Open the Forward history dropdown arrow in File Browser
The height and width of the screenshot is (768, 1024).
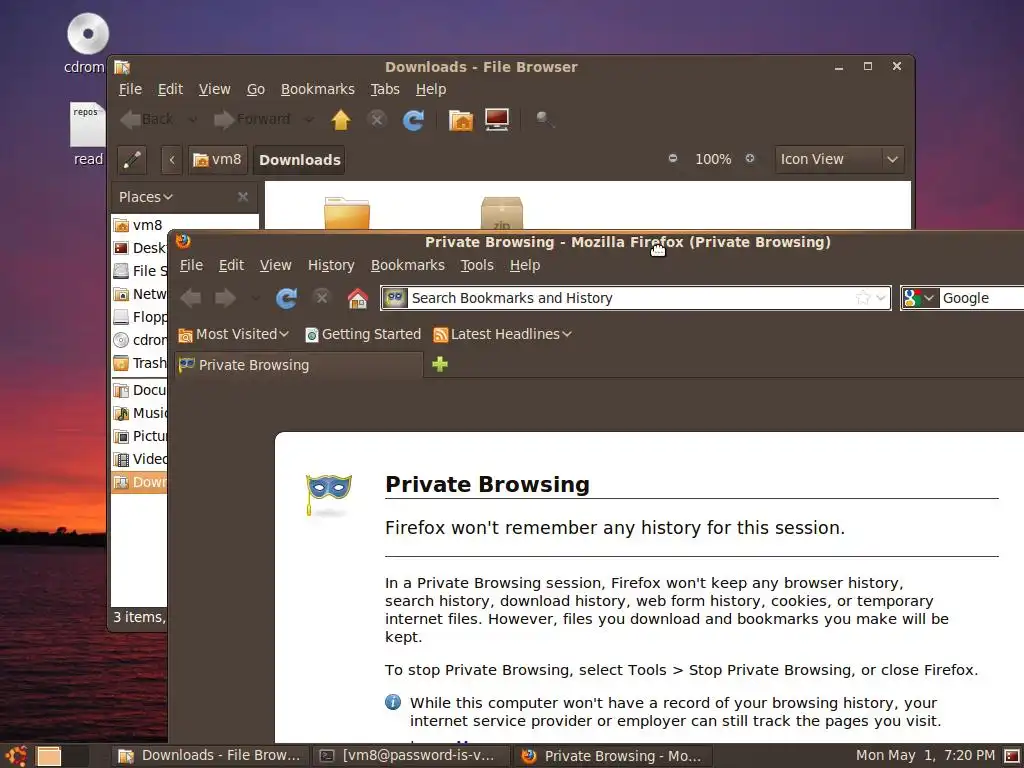pyautogui.click(x=309, y=120)
